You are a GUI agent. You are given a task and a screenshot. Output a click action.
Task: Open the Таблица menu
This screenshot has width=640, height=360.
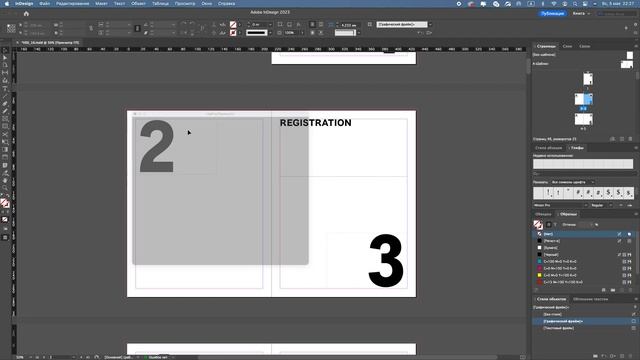tap(160, 4)
